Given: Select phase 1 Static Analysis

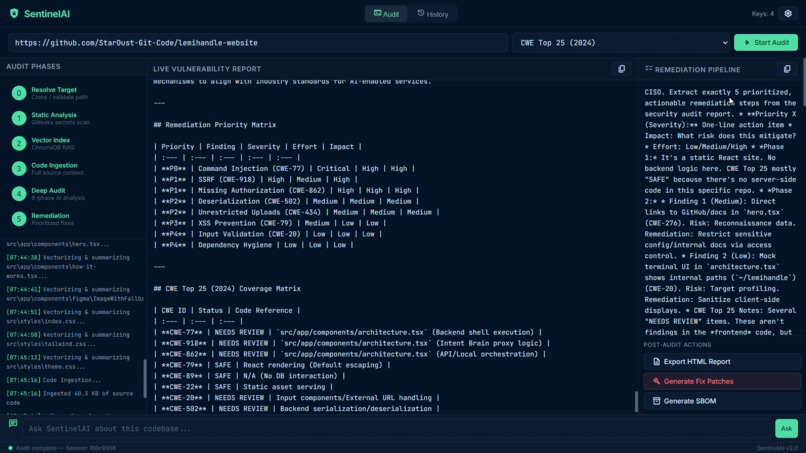Looking at the screenshot, I should click(x=73, y=118).
